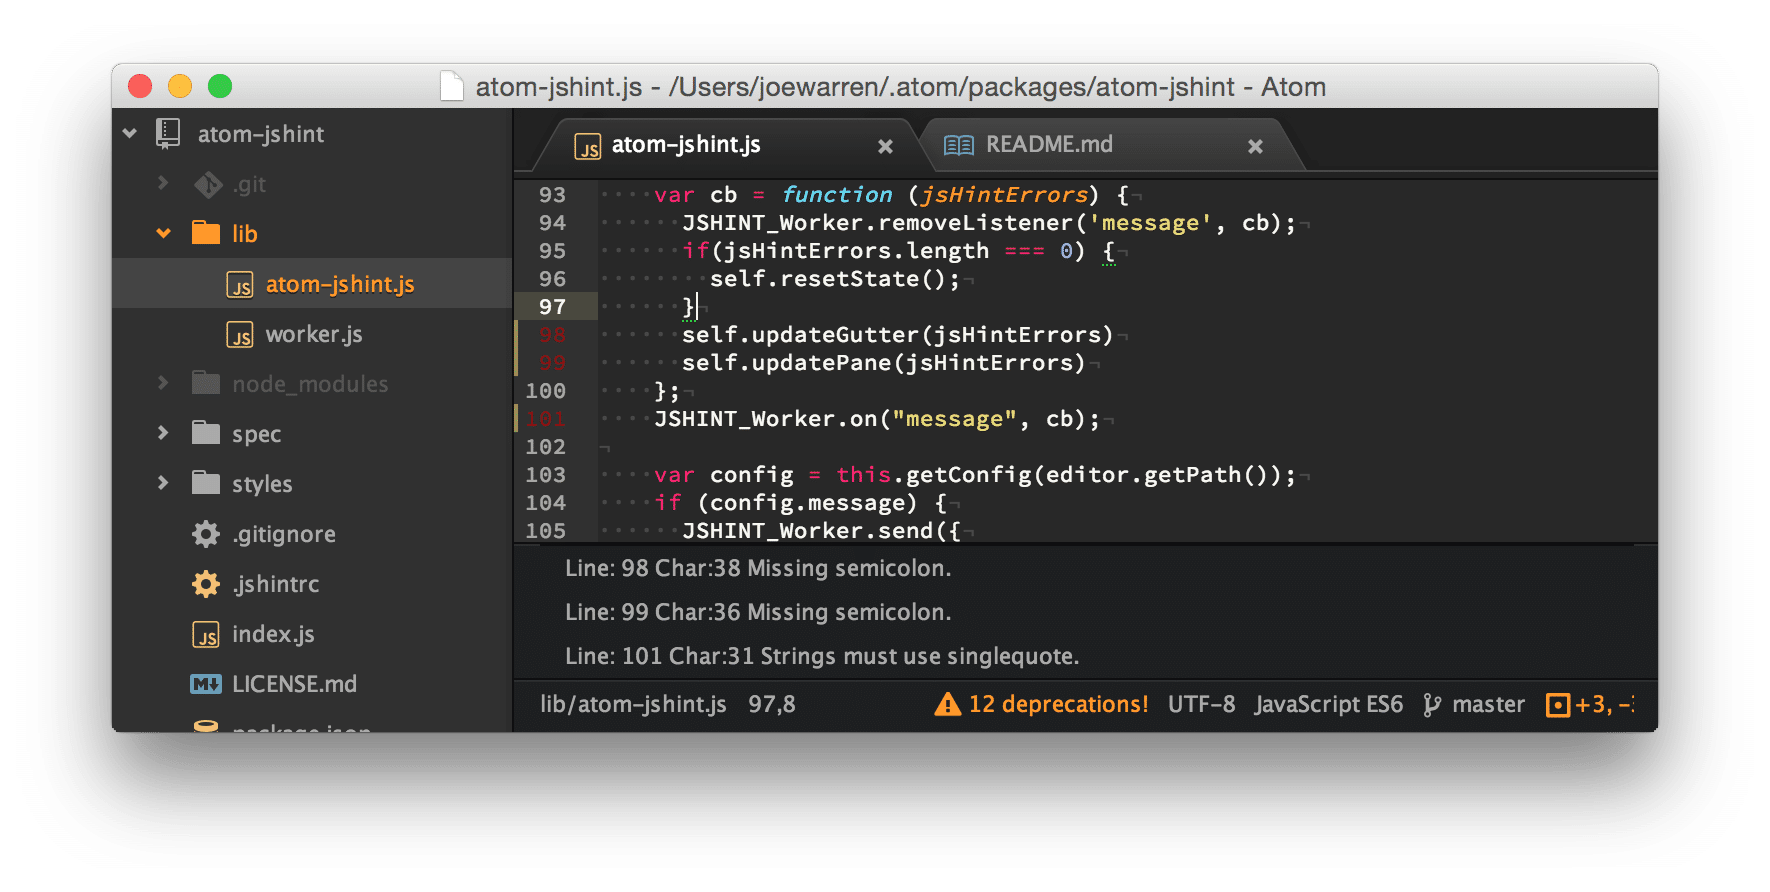
Task: Click the gear icon beside .gitignore
Action: point(206,534)
